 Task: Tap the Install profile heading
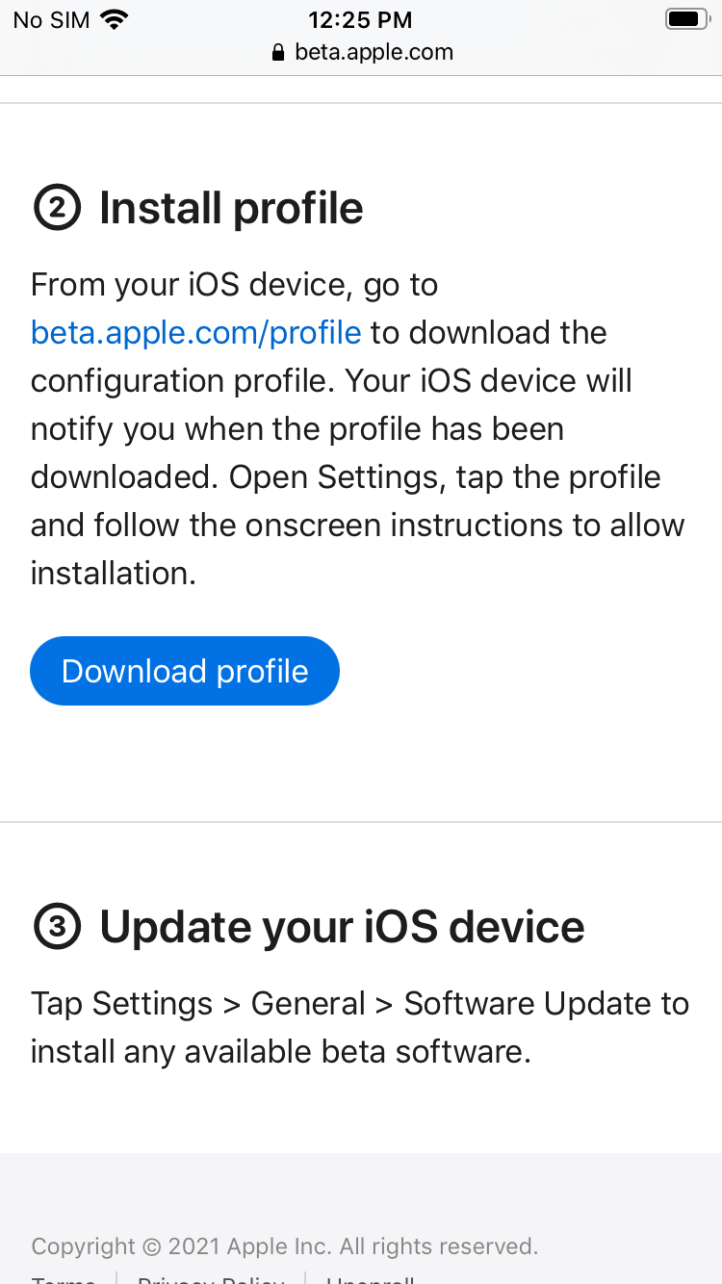pyautogui.click(x=231, y=209)
